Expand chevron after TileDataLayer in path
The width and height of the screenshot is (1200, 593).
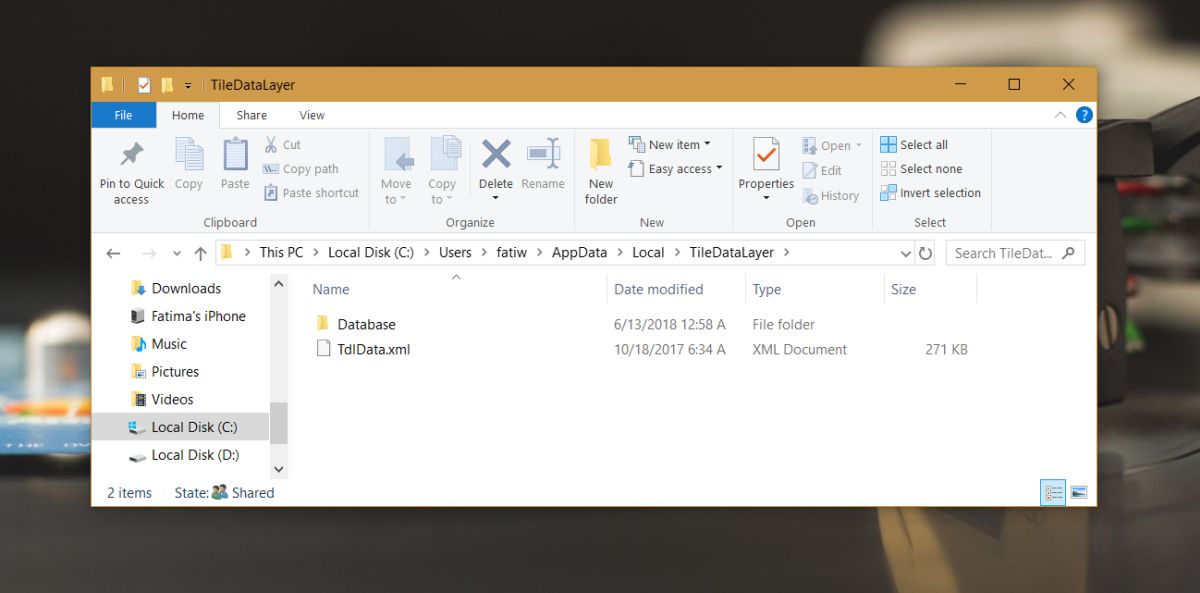pyautogui.click(x=787, y=253)
